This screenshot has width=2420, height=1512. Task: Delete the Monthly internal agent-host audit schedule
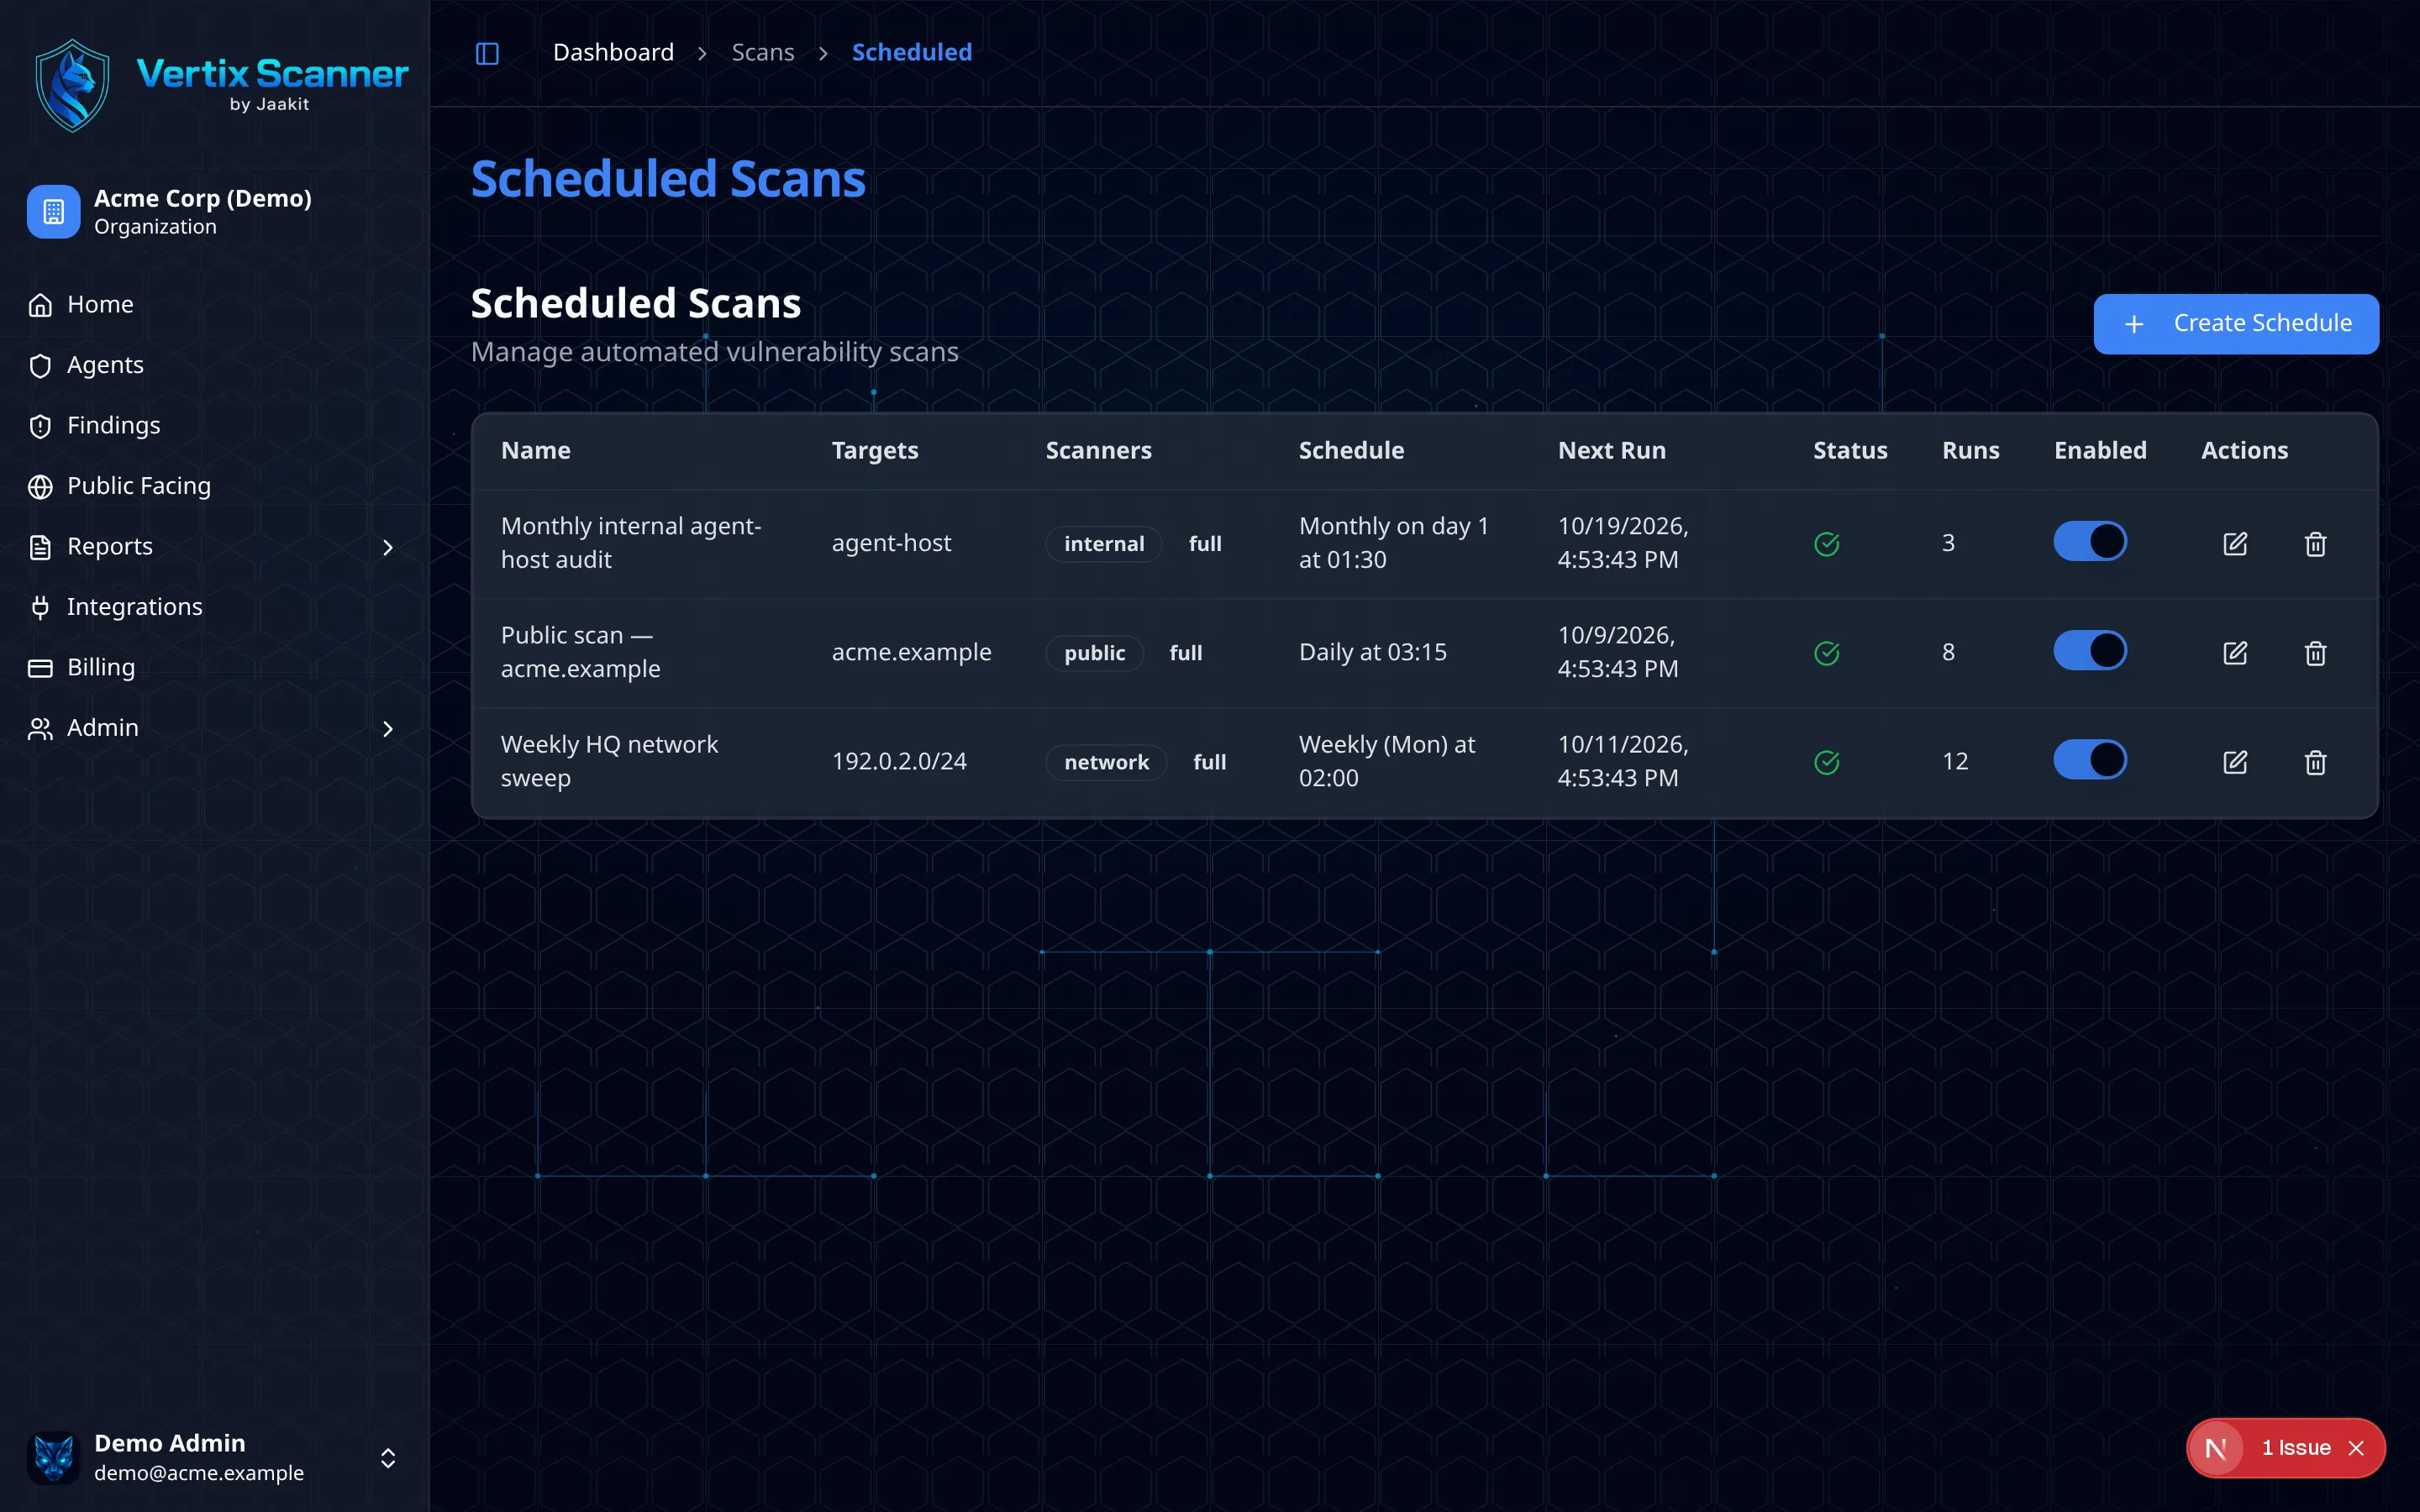click(x=2315, y=543)
